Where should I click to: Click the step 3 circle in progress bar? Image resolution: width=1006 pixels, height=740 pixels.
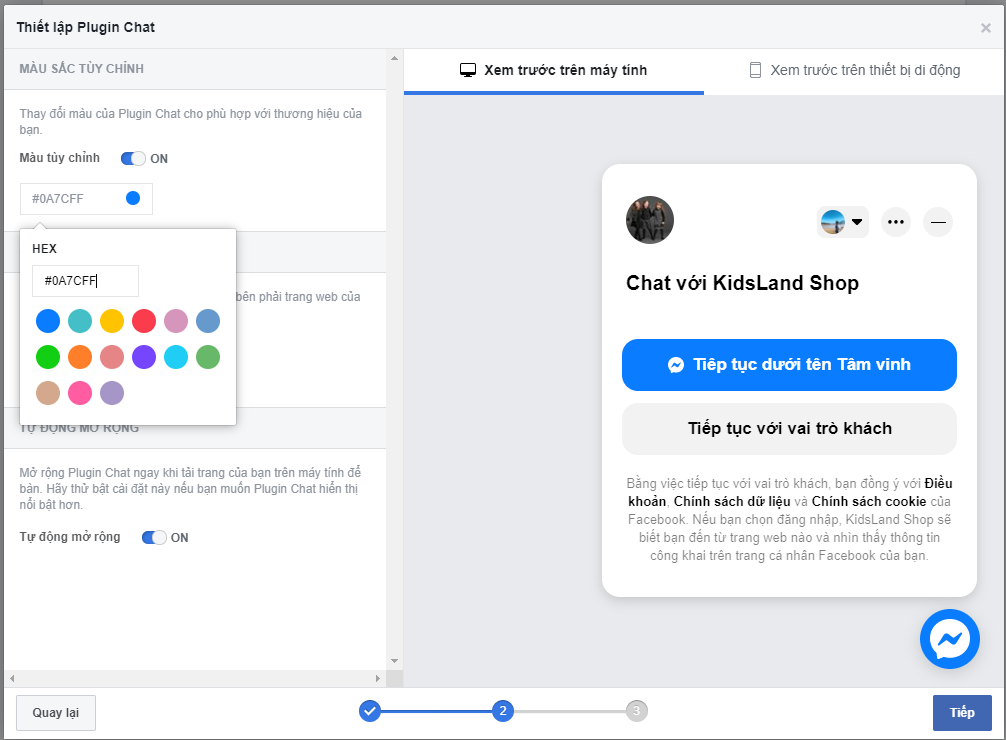coord(637,711)
